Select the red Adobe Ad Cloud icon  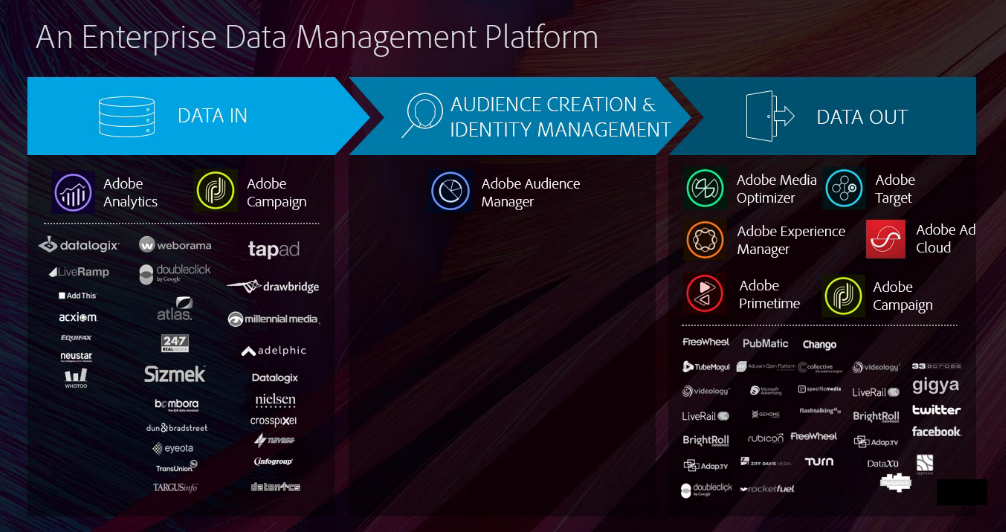coord(885,239)
